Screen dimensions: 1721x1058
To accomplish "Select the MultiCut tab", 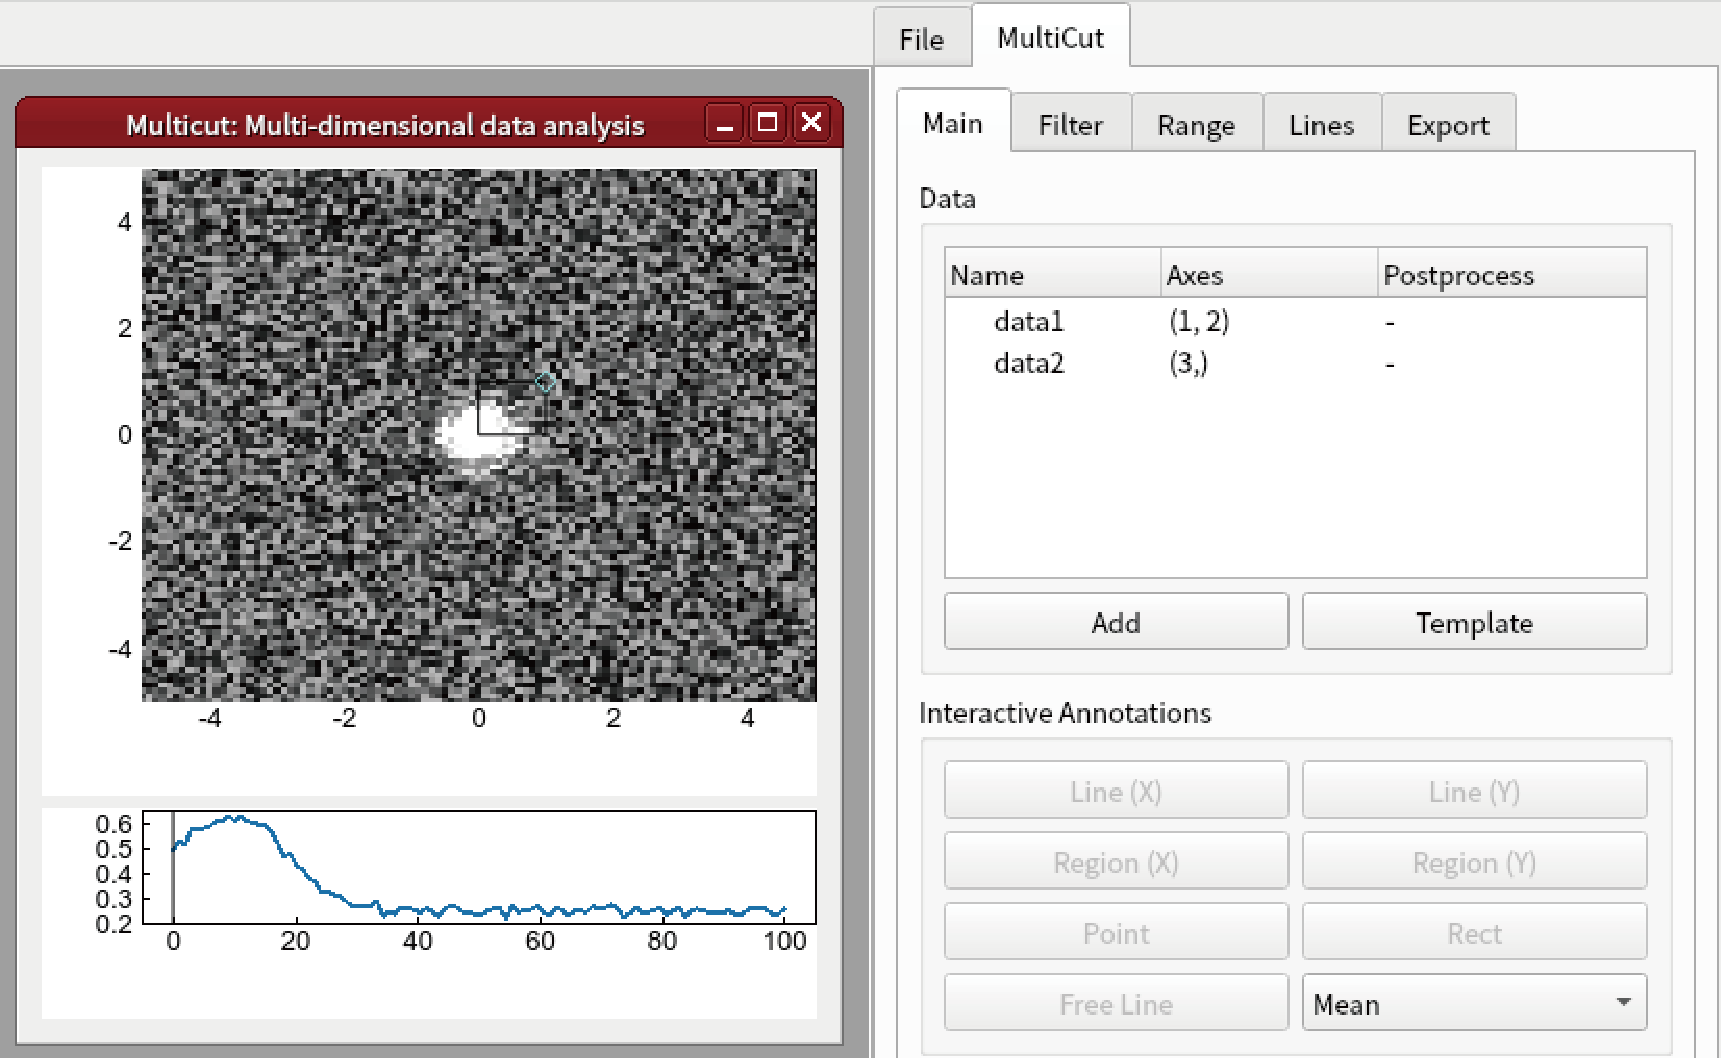I will click(1050, 37).
